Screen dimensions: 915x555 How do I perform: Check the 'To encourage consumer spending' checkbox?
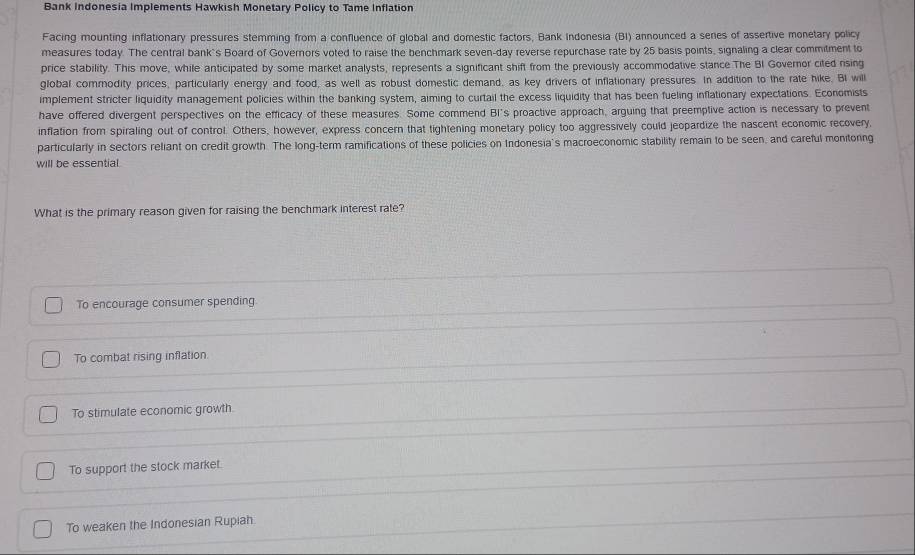pyautogui.click(x=53, y=305)
